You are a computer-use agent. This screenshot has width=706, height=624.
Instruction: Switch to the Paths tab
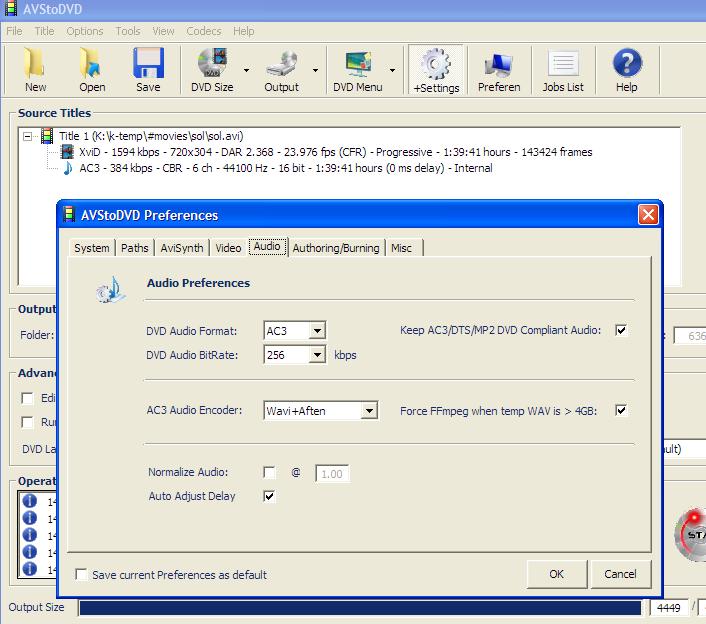(135, 248)
